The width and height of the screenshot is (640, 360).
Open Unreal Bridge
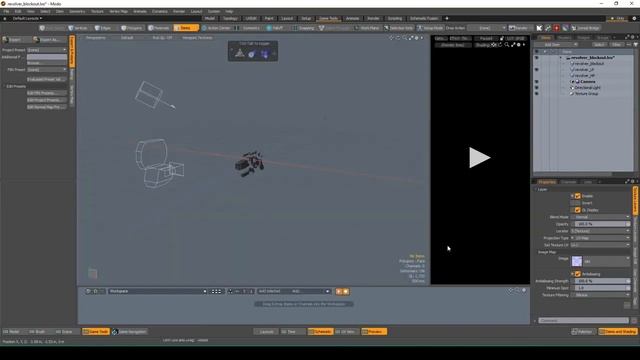tap(585, 28)
